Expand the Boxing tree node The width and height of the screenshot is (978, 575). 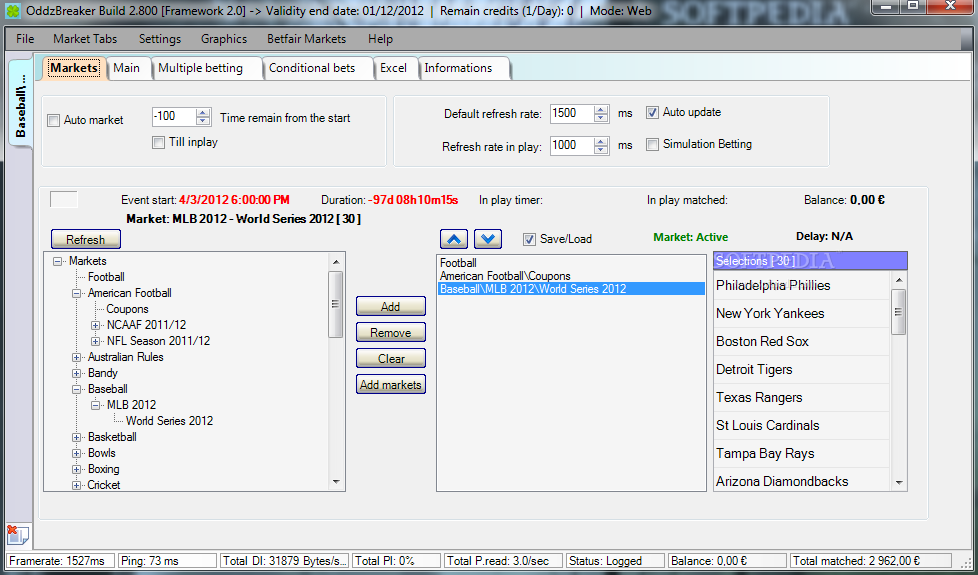pyautogui.click(x=76, y=470)
